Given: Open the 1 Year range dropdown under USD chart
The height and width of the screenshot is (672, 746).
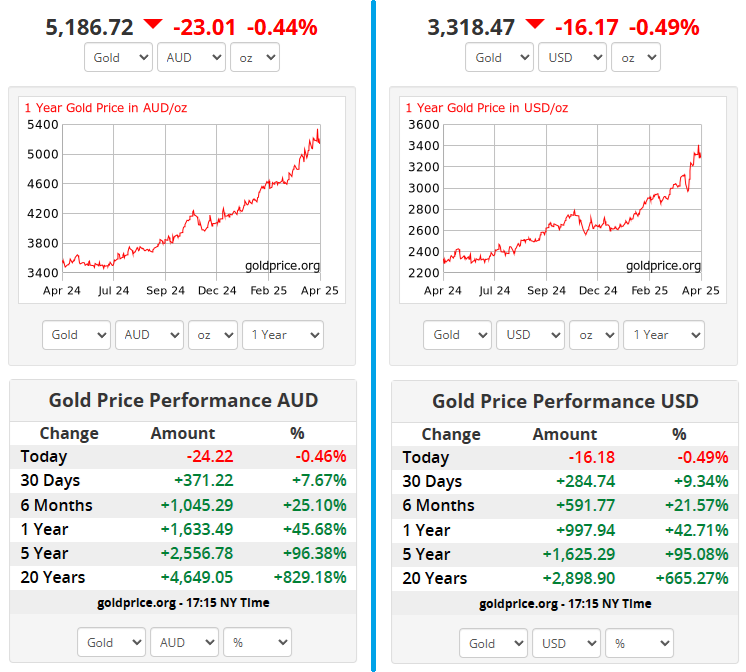Looking at the screenshot, I should point(664,334).
